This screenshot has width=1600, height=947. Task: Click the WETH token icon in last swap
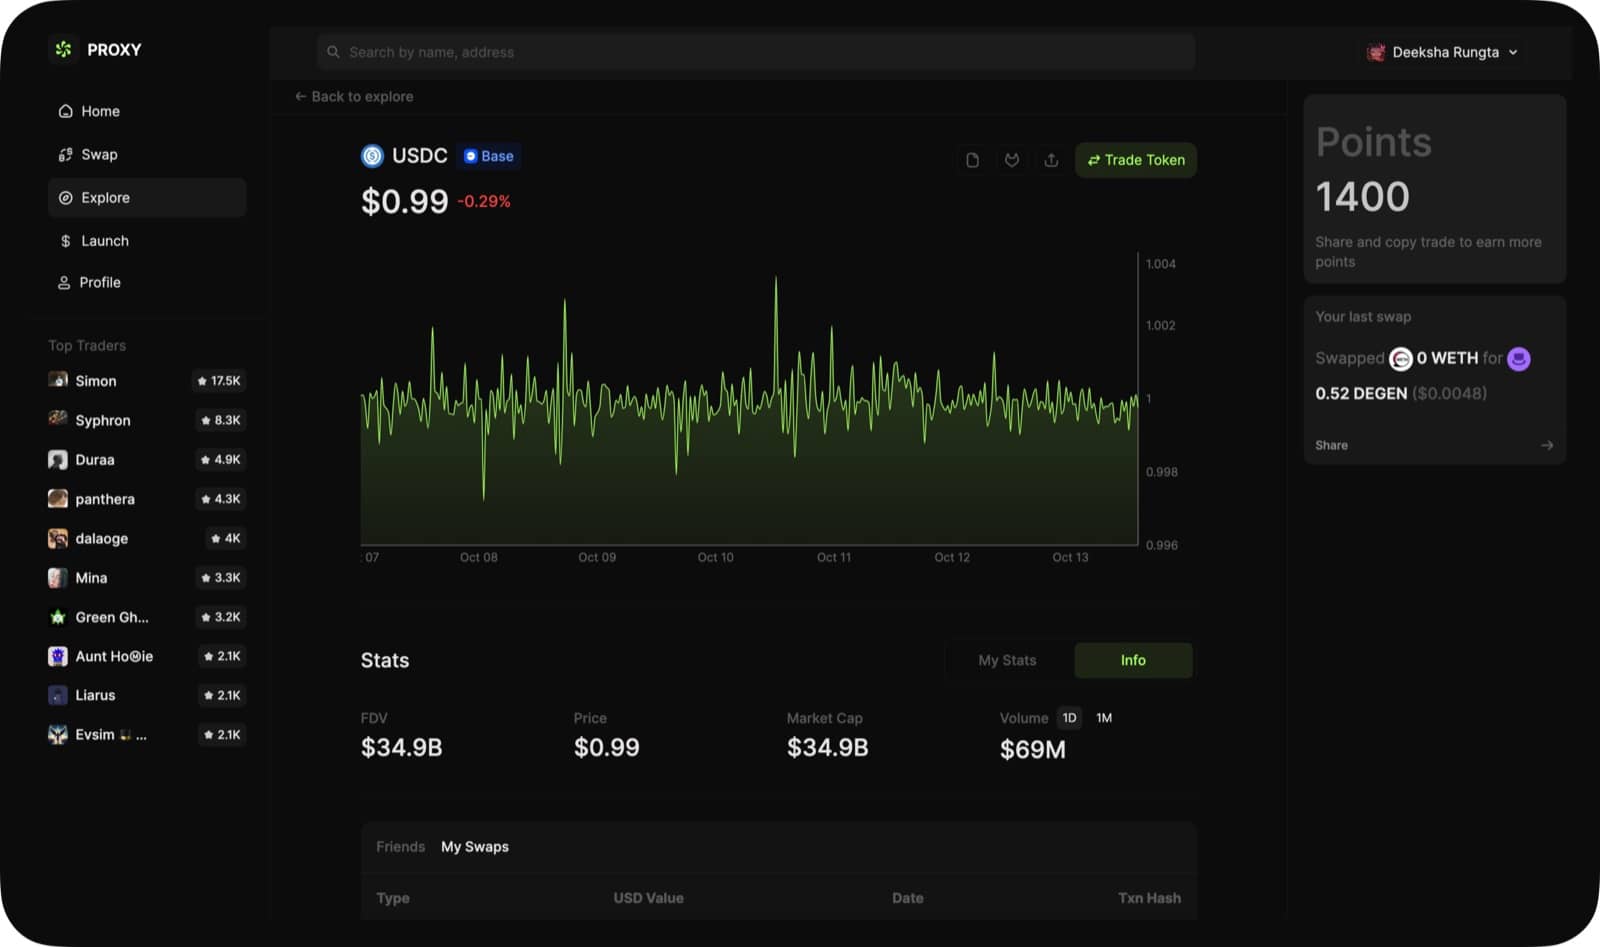click(x=1400, y=358)
